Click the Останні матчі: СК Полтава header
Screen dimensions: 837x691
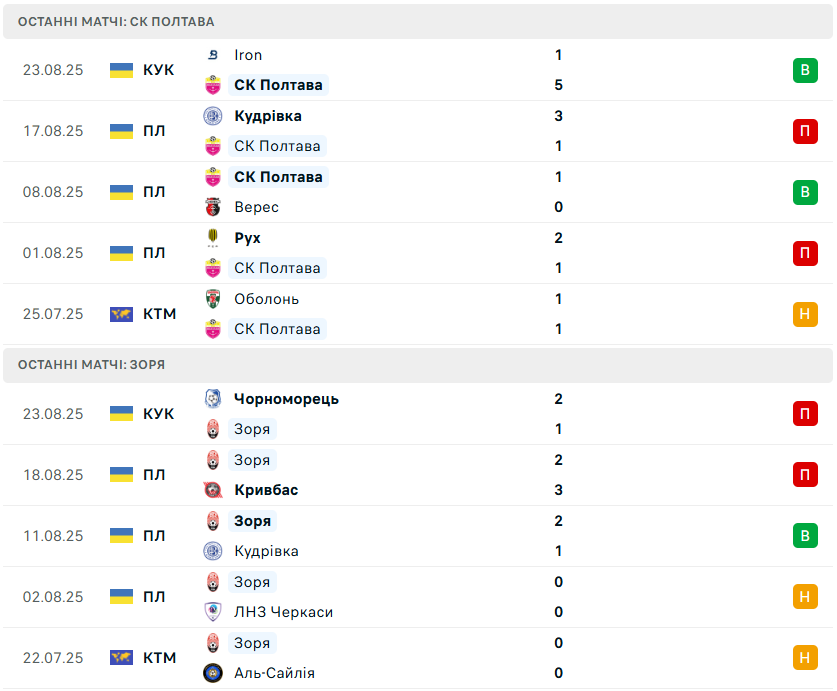click(116, 21)
